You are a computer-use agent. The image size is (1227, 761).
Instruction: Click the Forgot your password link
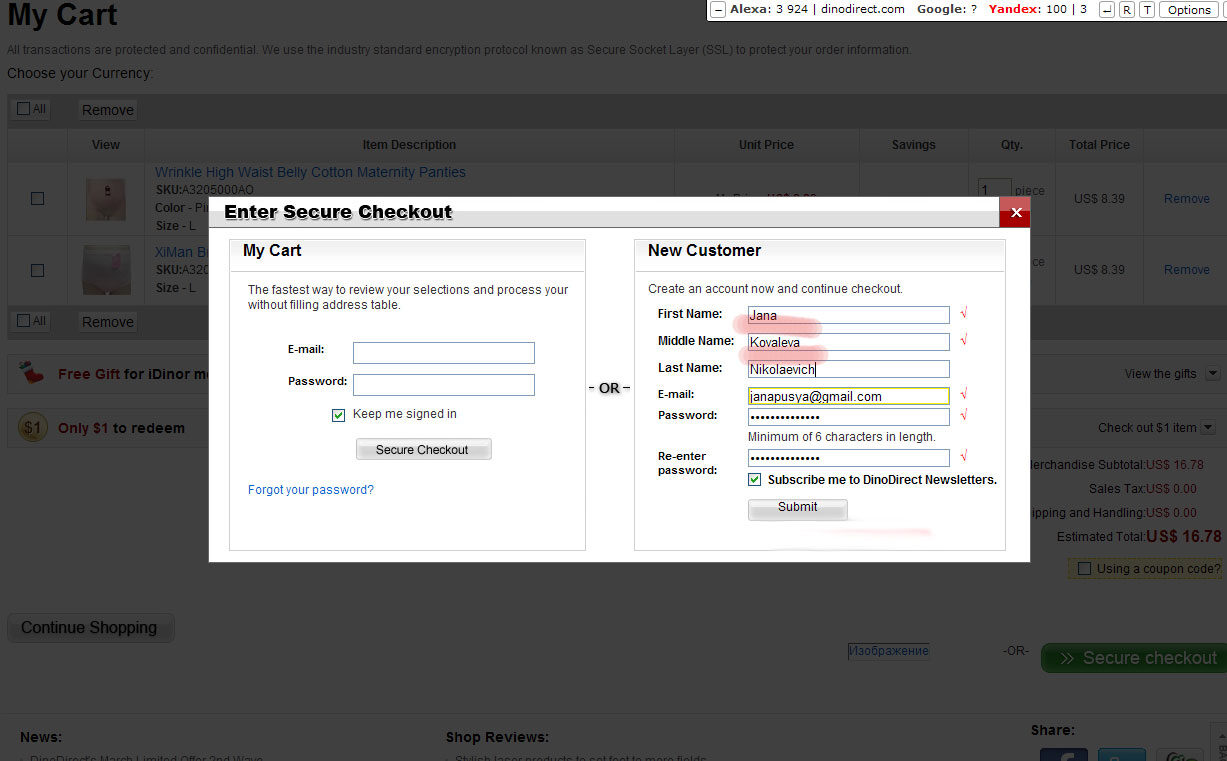click(310, 490)
